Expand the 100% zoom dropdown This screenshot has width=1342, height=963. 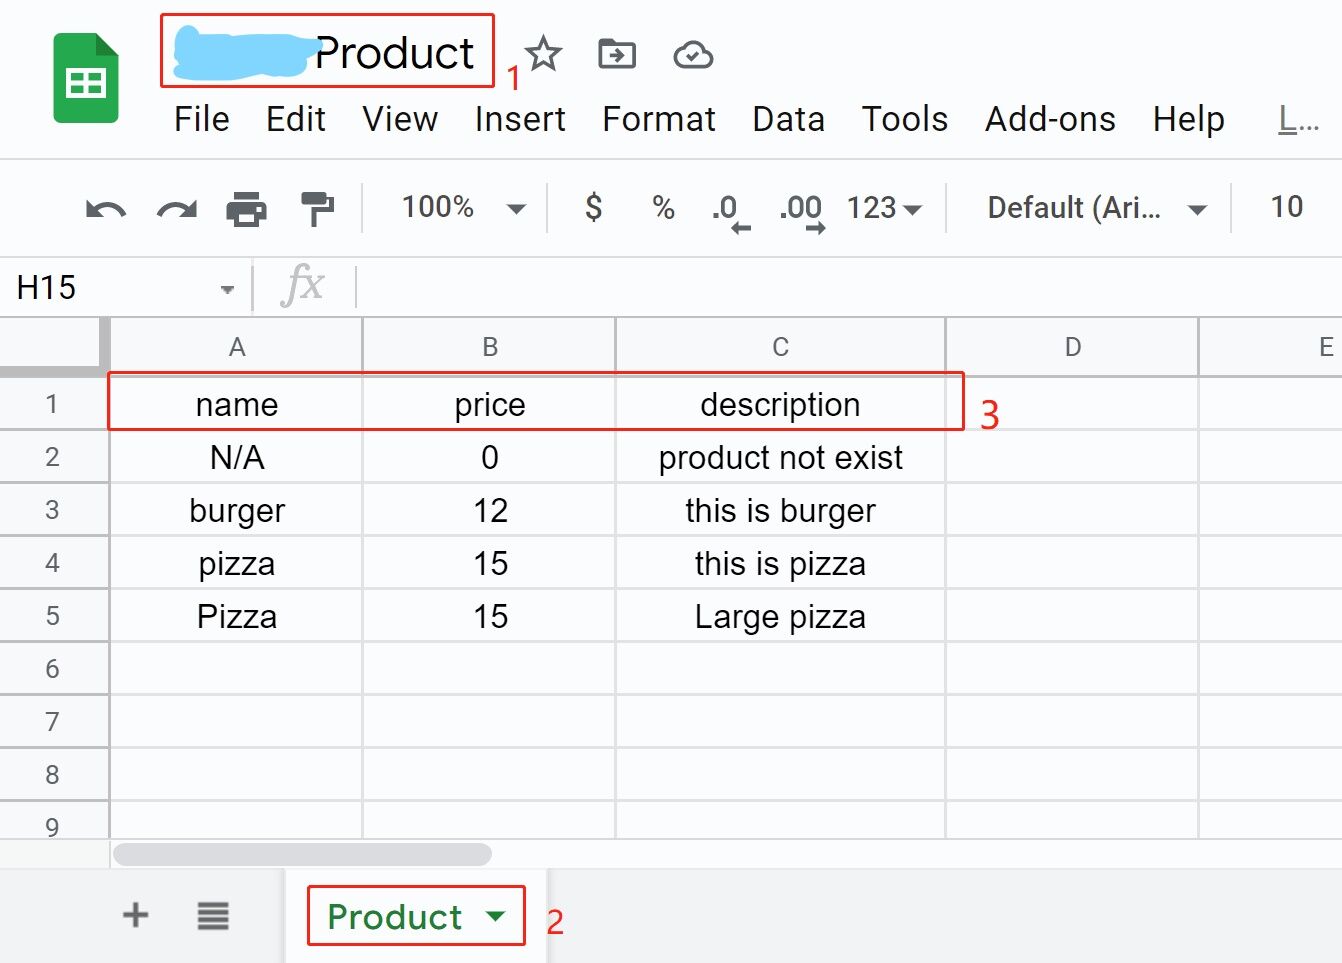(x=516, y=209)
